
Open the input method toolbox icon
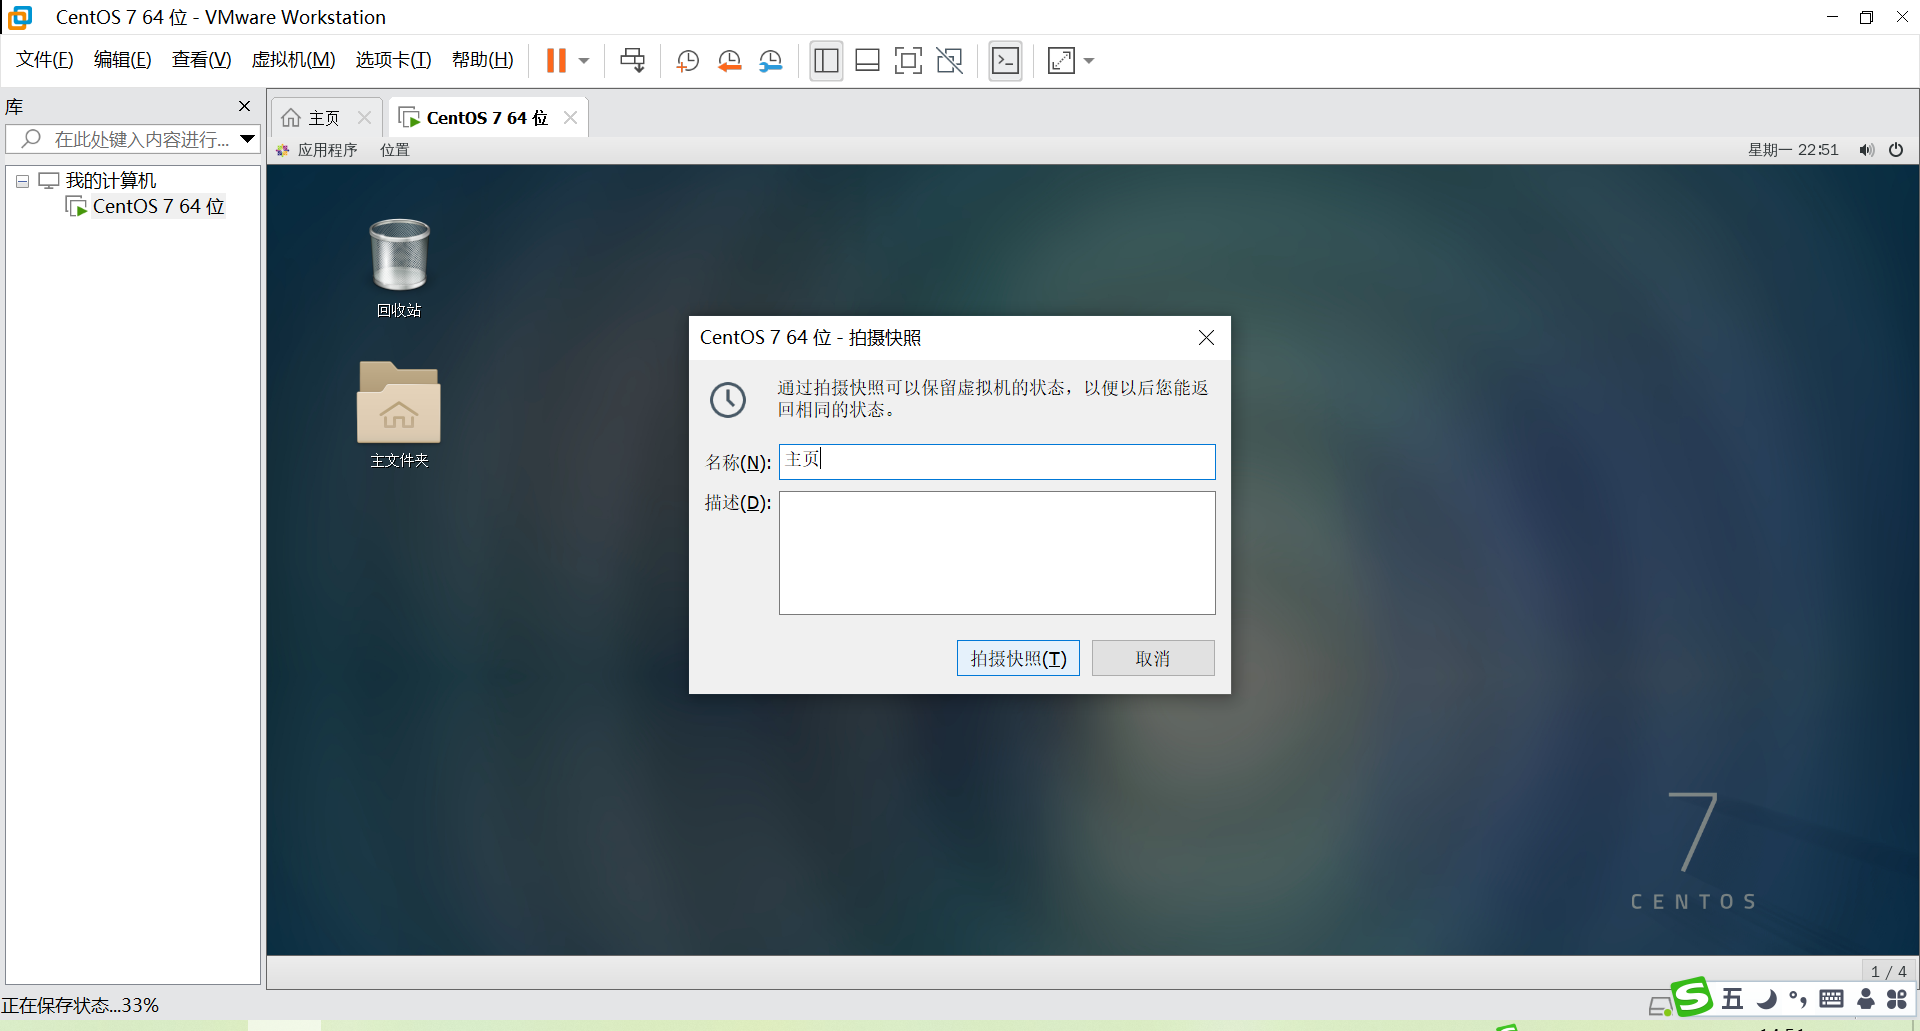point(1897,999)
